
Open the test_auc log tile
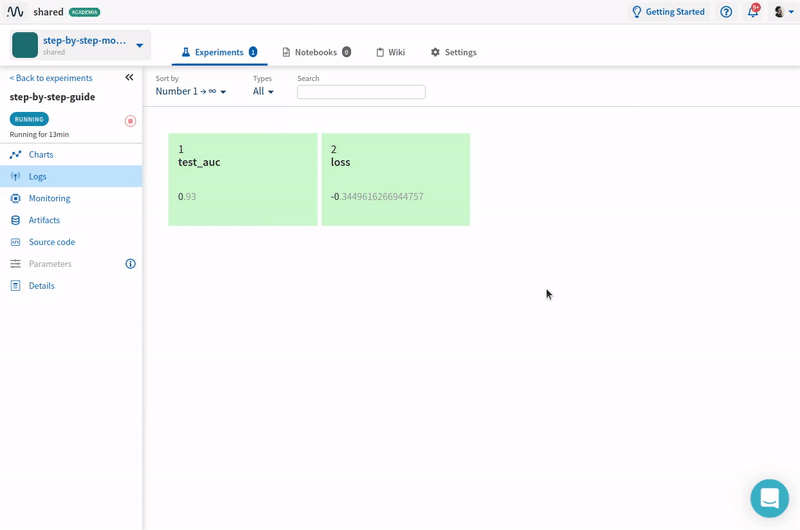tap(243, 180)
